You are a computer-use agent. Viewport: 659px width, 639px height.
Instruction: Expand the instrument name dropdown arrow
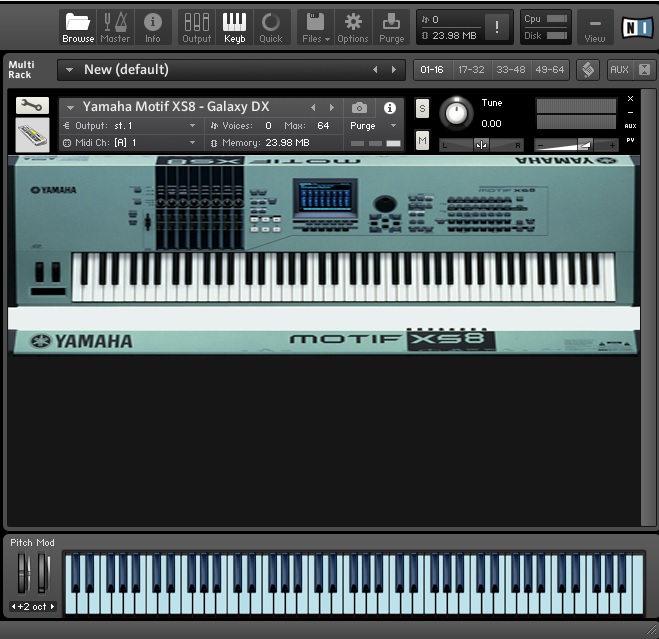click(x=71, y=108)
